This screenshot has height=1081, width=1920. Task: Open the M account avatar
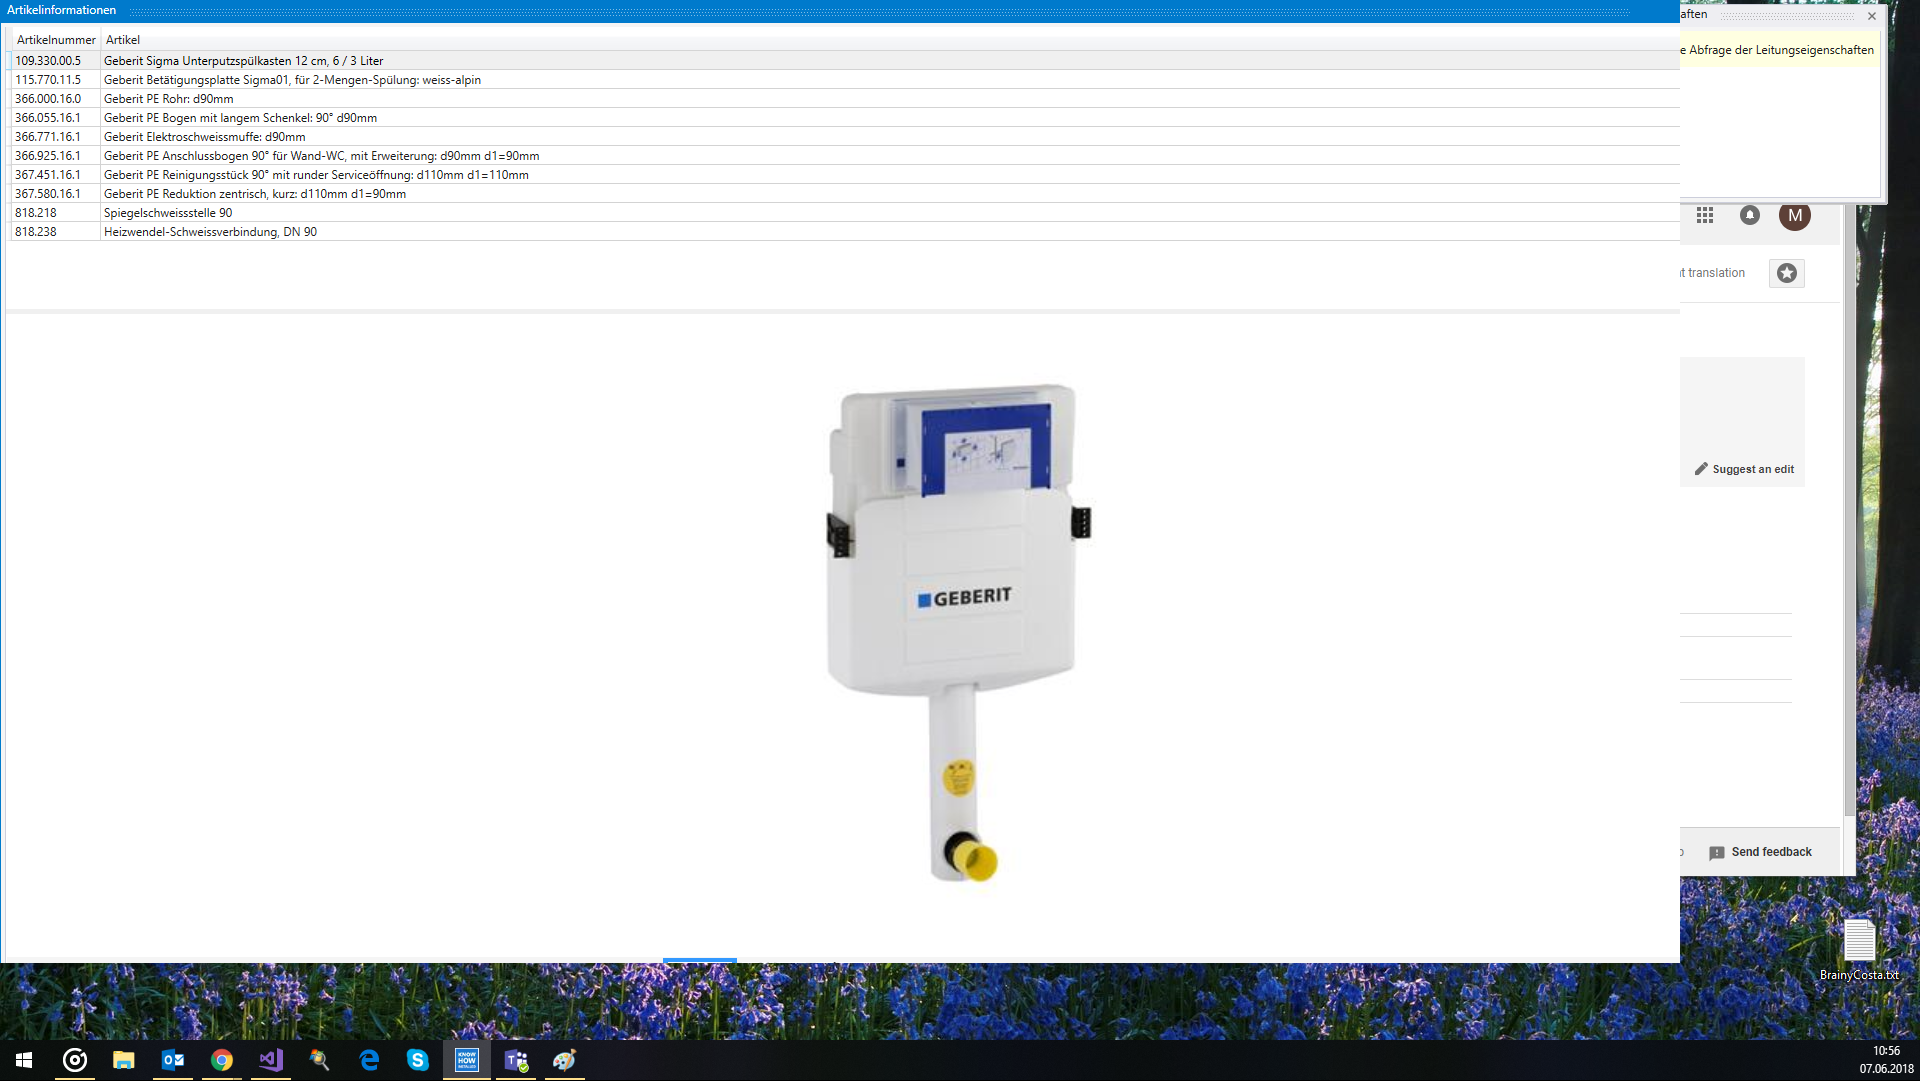[1795, 215]
